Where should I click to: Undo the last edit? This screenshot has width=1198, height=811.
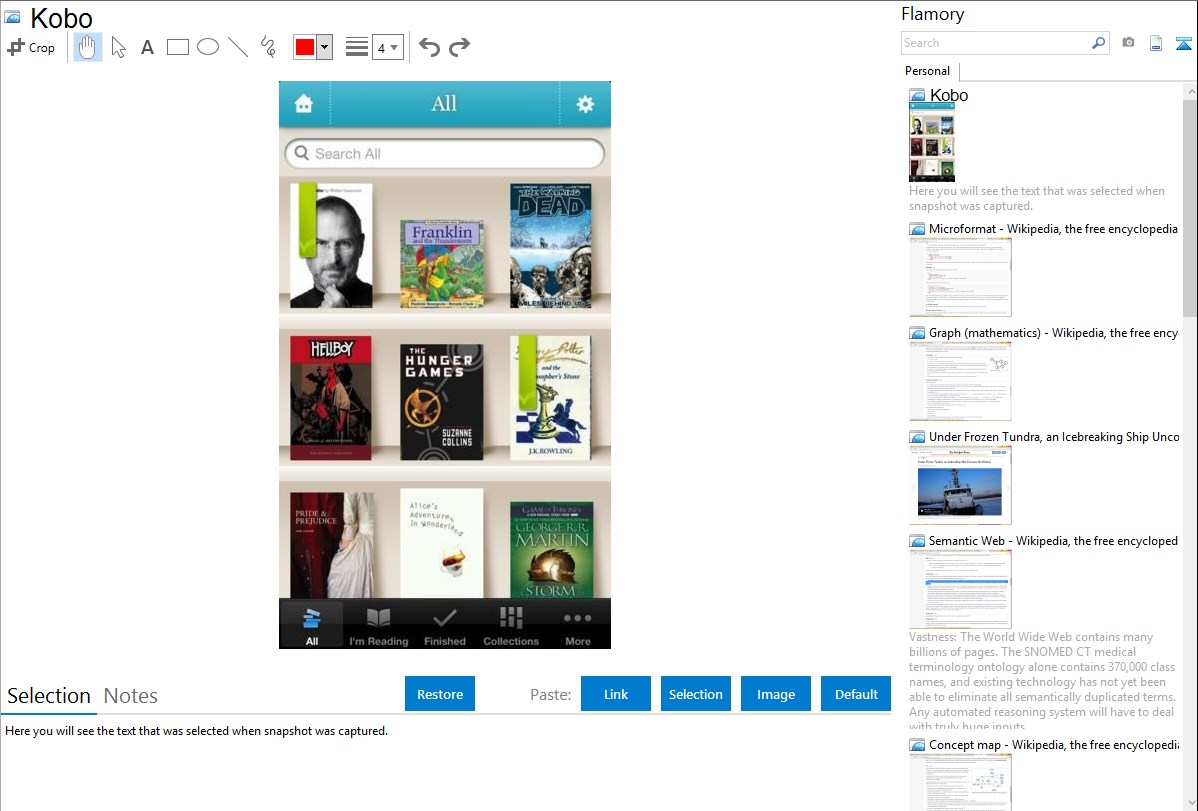(x=429, y=47)
